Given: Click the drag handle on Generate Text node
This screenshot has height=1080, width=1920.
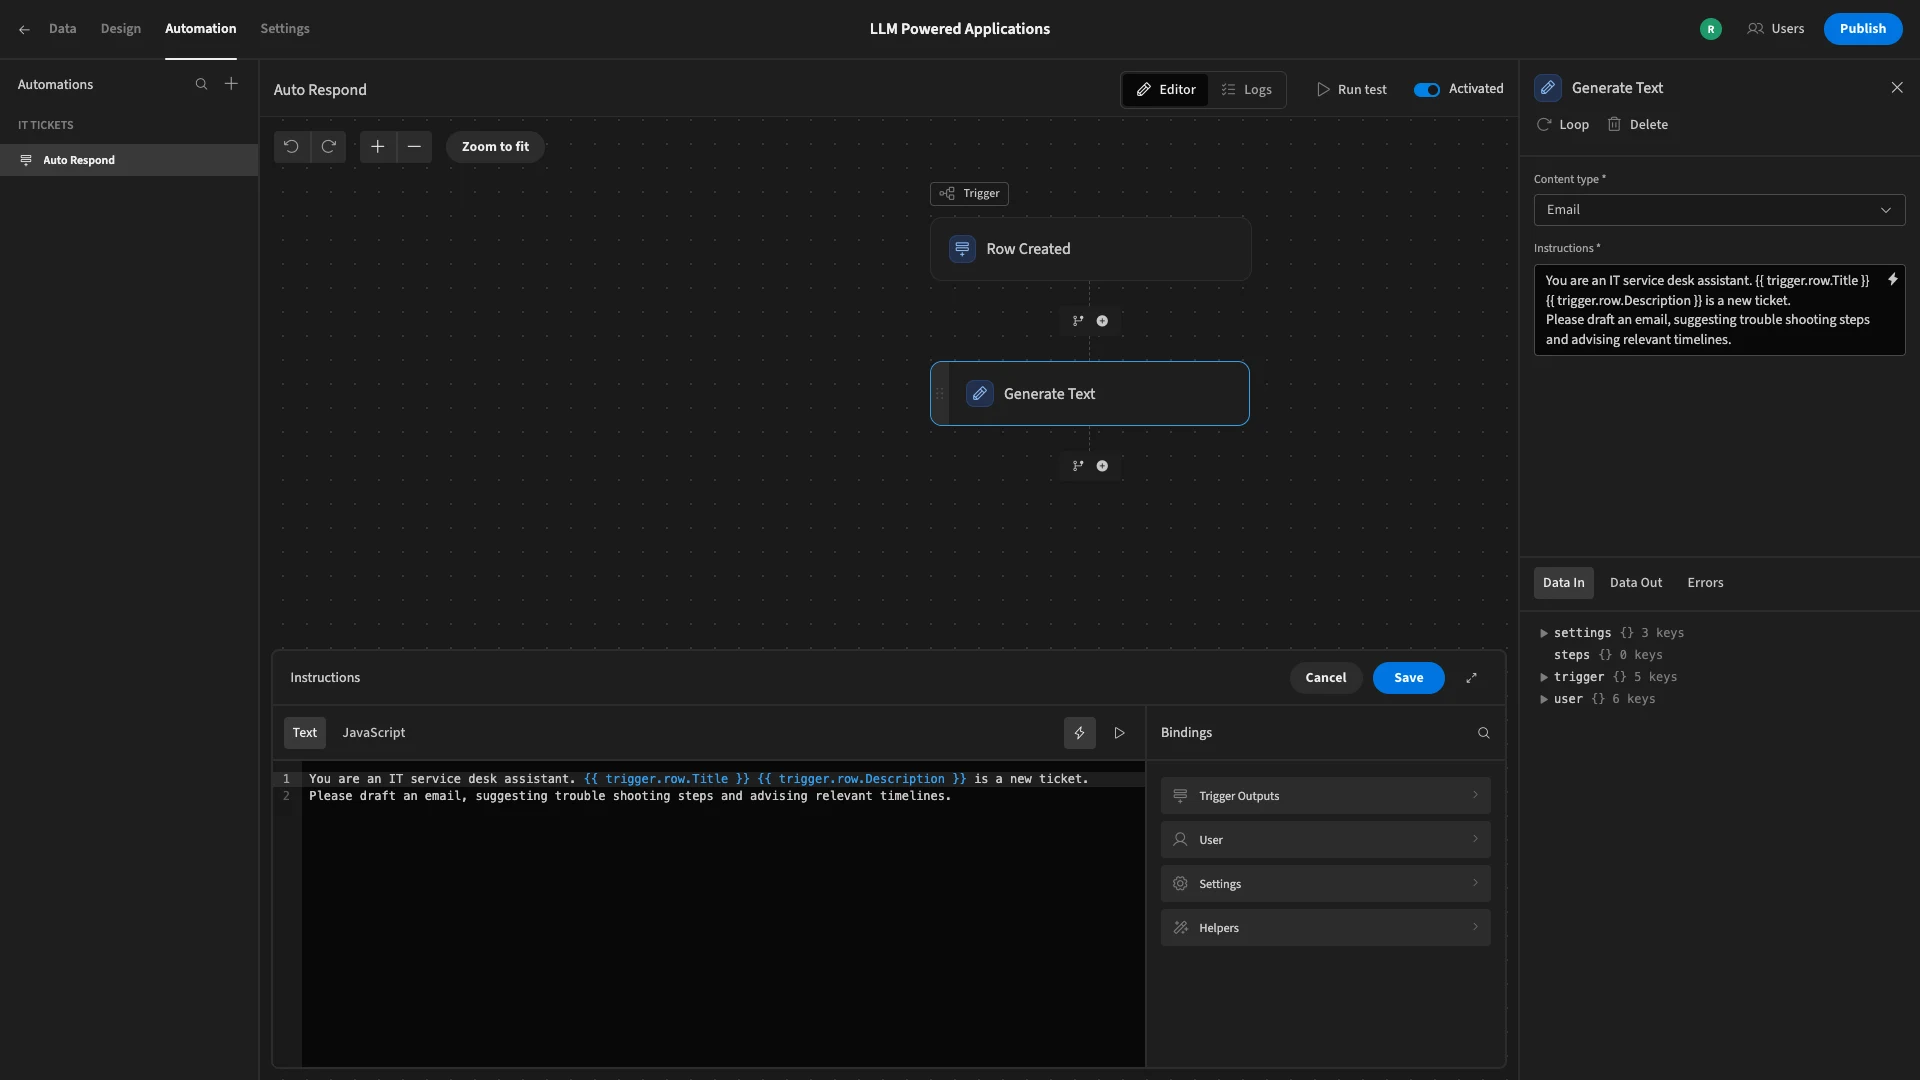Looking at the screenshot, I should click(939, 394).
